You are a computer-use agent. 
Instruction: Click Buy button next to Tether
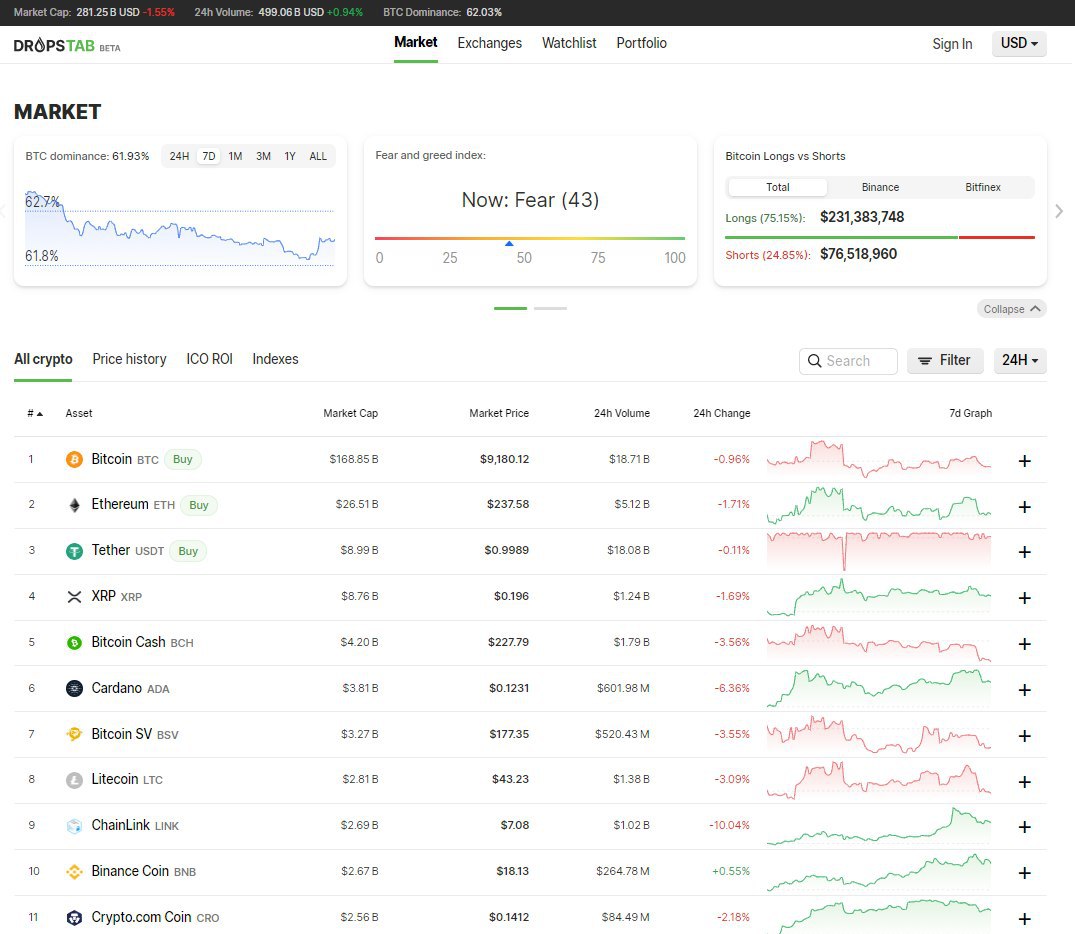188,551
